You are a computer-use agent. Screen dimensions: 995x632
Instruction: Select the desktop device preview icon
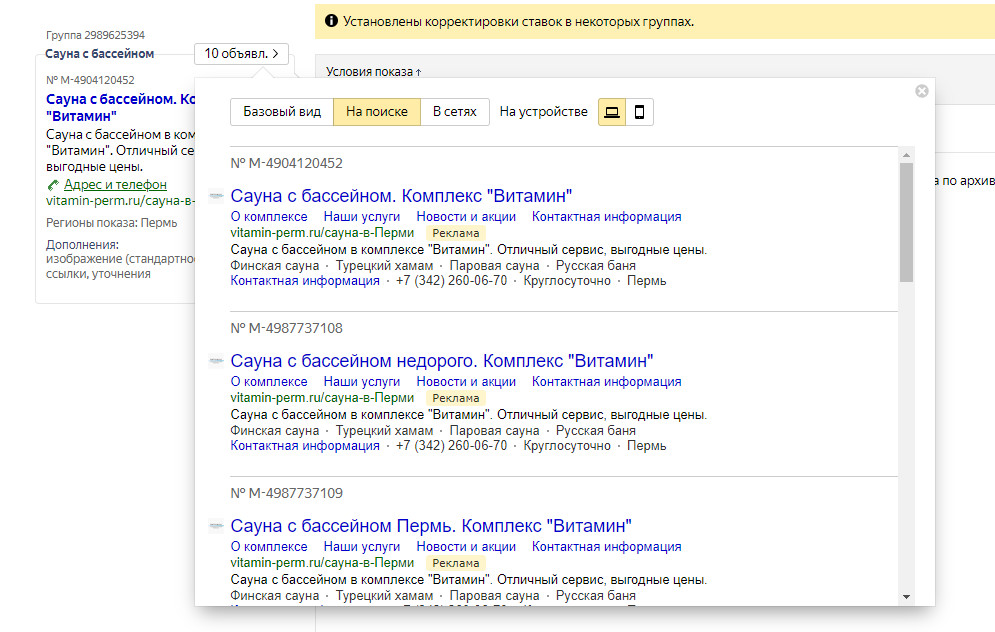point(612,112)
